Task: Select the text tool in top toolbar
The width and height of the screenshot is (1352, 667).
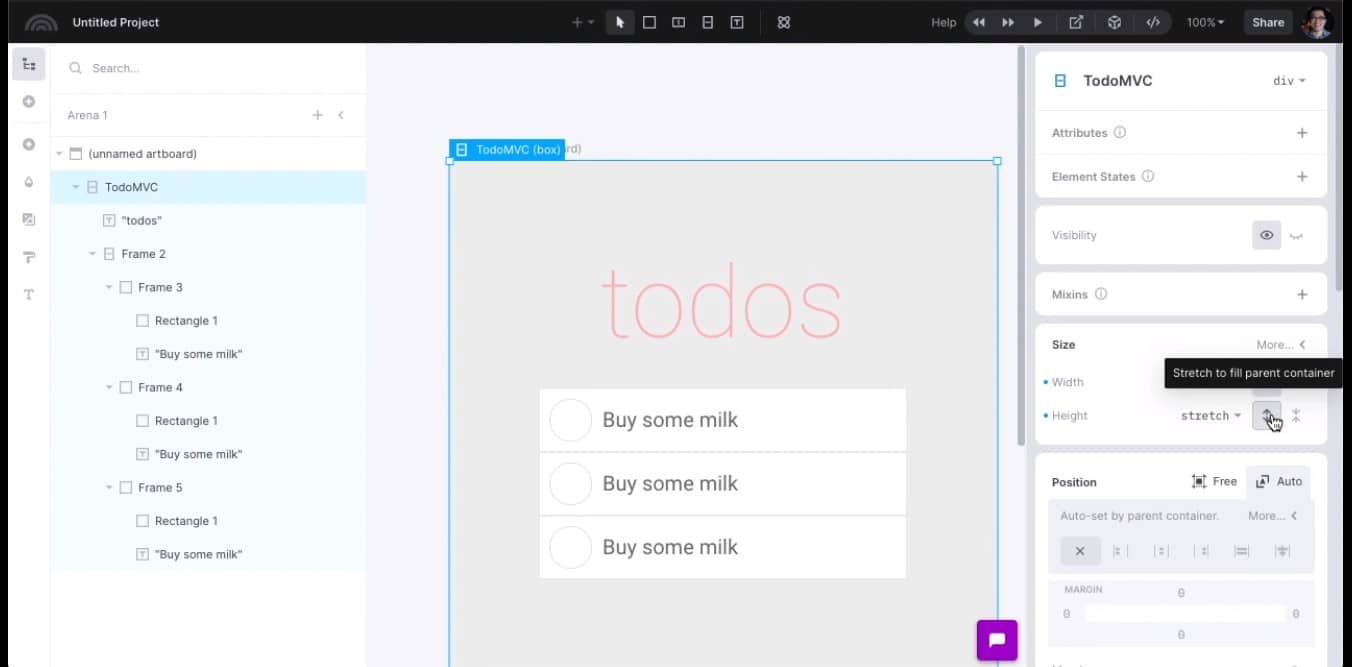Action: pos(737,22)
